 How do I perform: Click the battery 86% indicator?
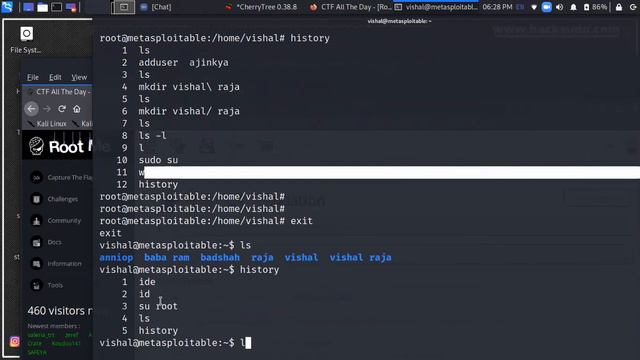pyautogui.click(x=596, y=7)
